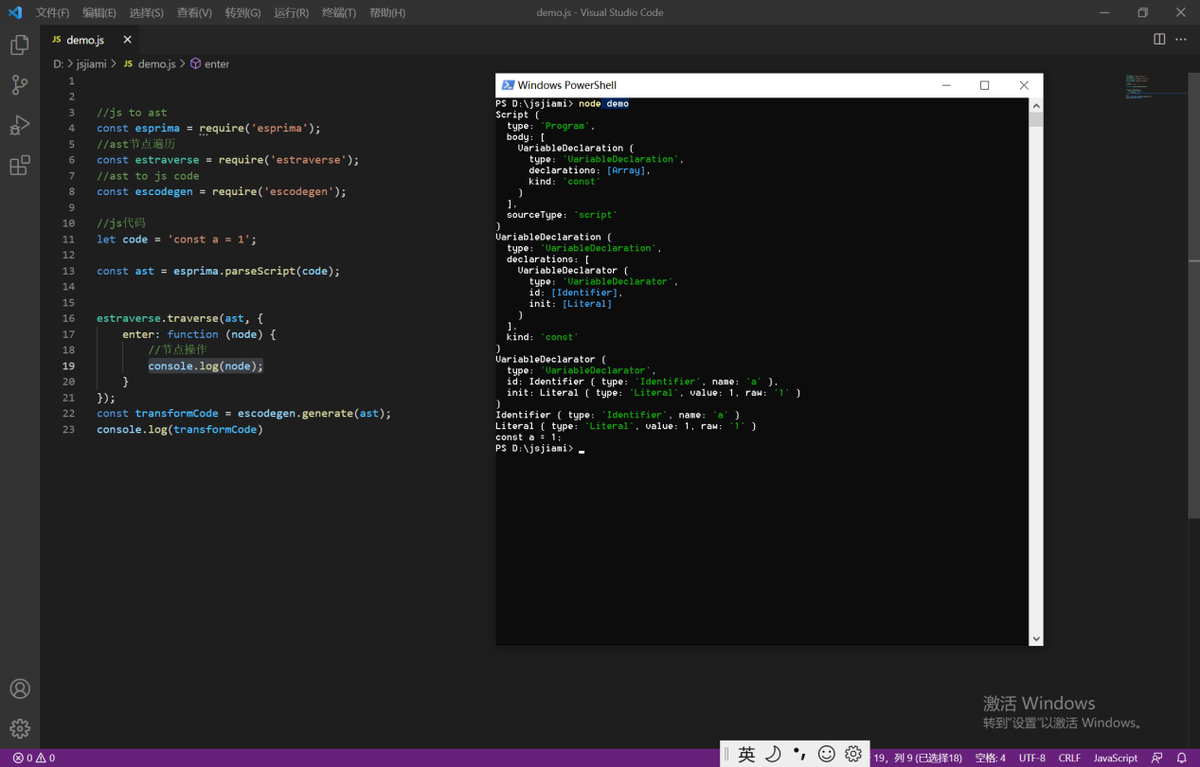Image resolution: width=1200 pixels, height=767 pixels.
Task: Open the Manage gear in activity bar
Action: point(19,729)
